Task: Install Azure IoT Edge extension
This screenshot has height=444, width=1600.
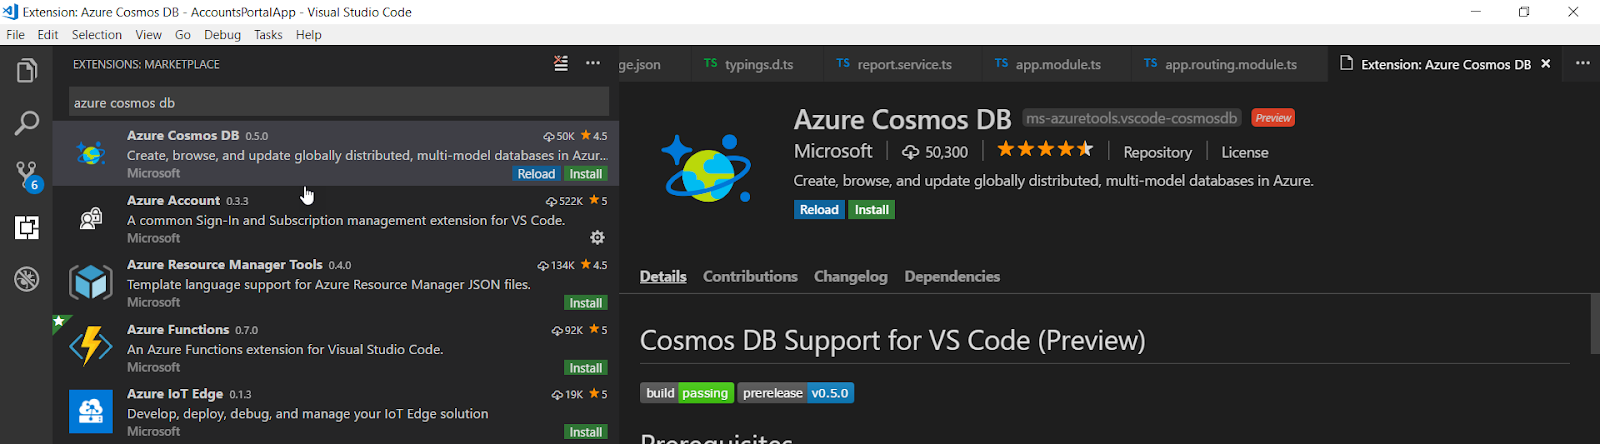Action: 586,432
